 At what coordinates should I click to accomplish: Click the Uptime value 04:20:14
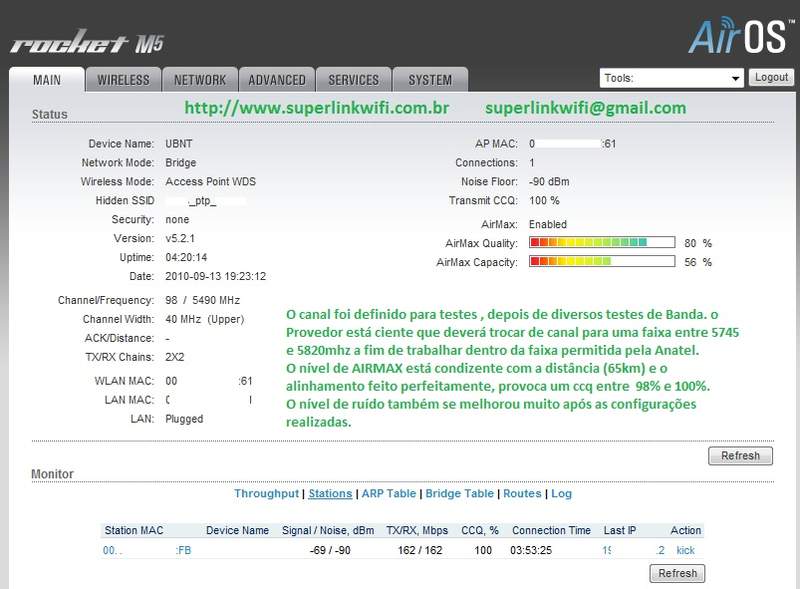pos(186,257)
